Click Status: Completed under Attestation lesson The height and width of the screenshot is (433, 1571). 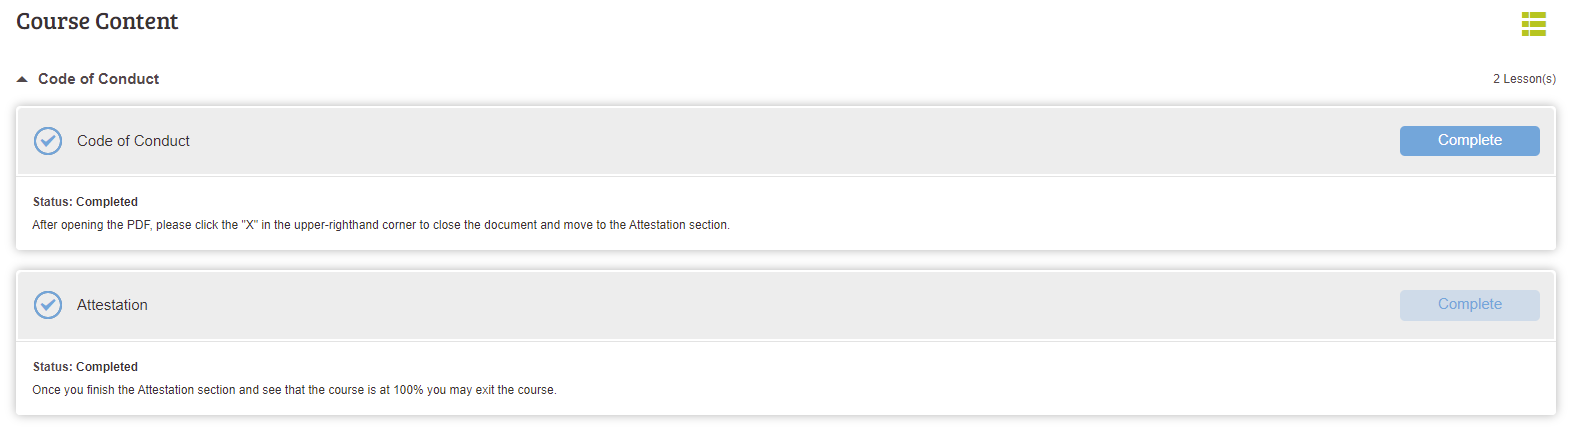(x=85, y=367)
